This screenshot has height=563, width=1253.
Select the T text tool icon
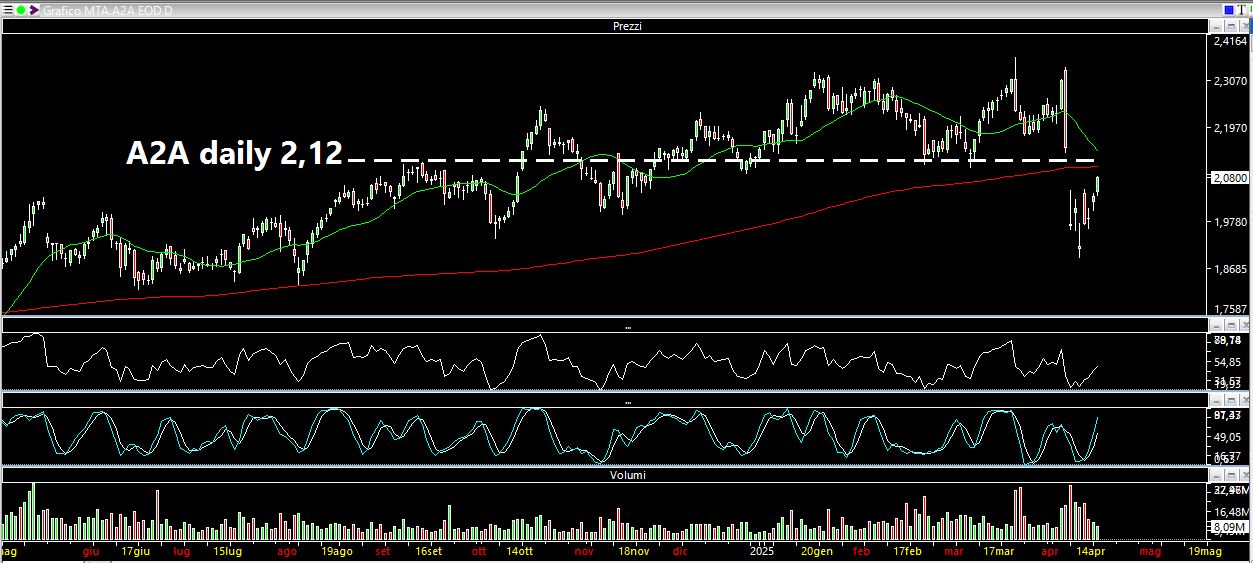click(1241, 10)
